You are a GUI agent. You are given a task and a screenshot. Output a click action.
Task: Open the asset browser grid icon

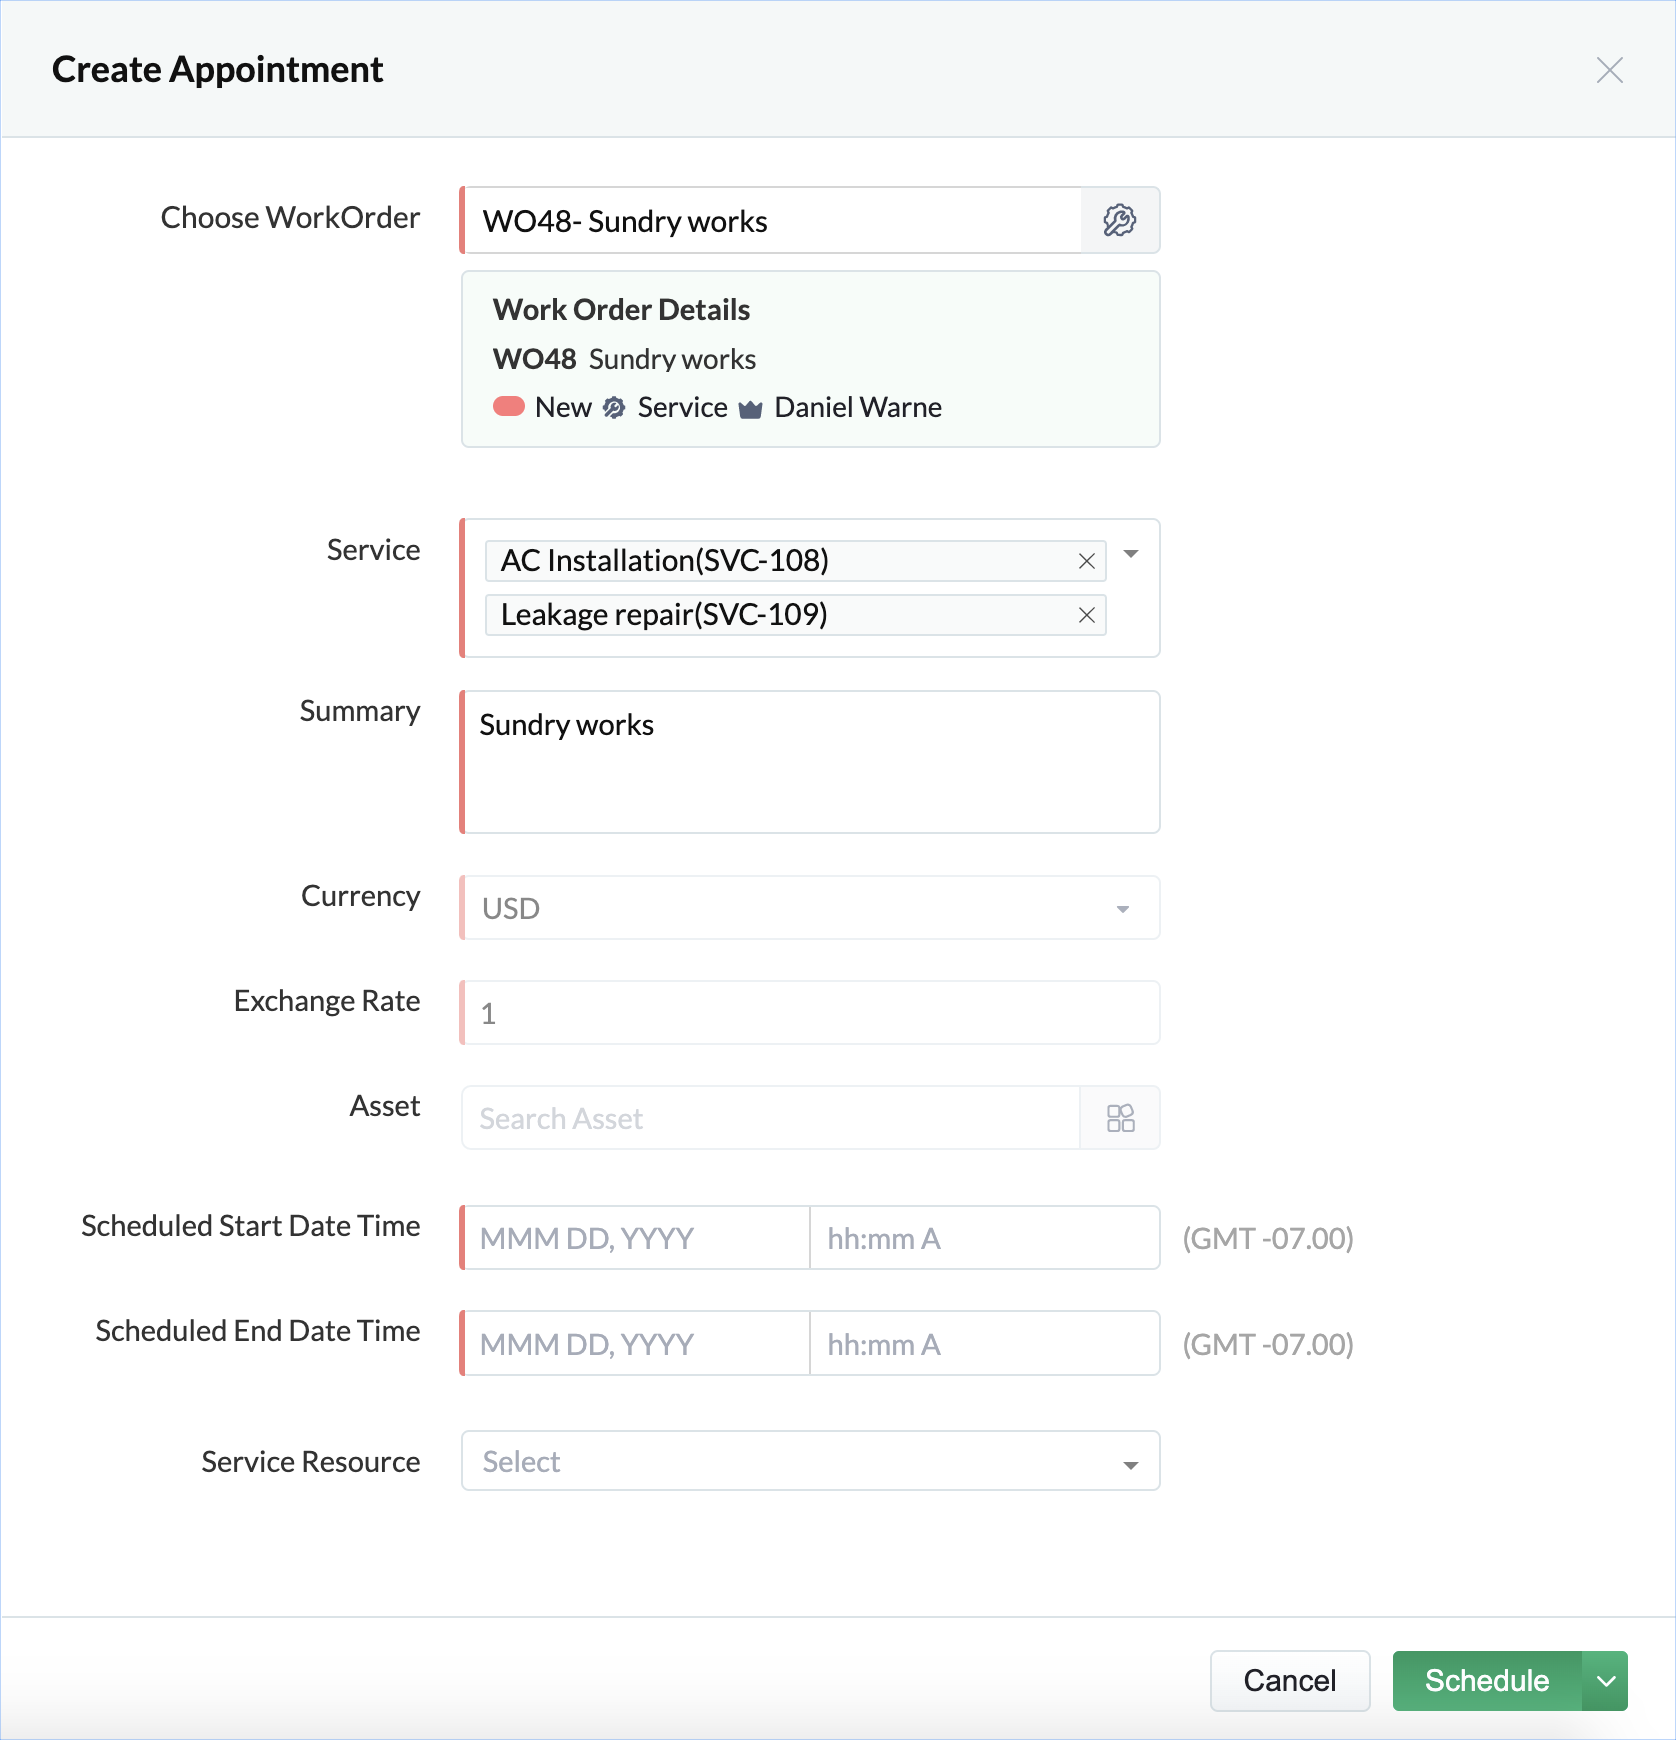(1120, 1118)
